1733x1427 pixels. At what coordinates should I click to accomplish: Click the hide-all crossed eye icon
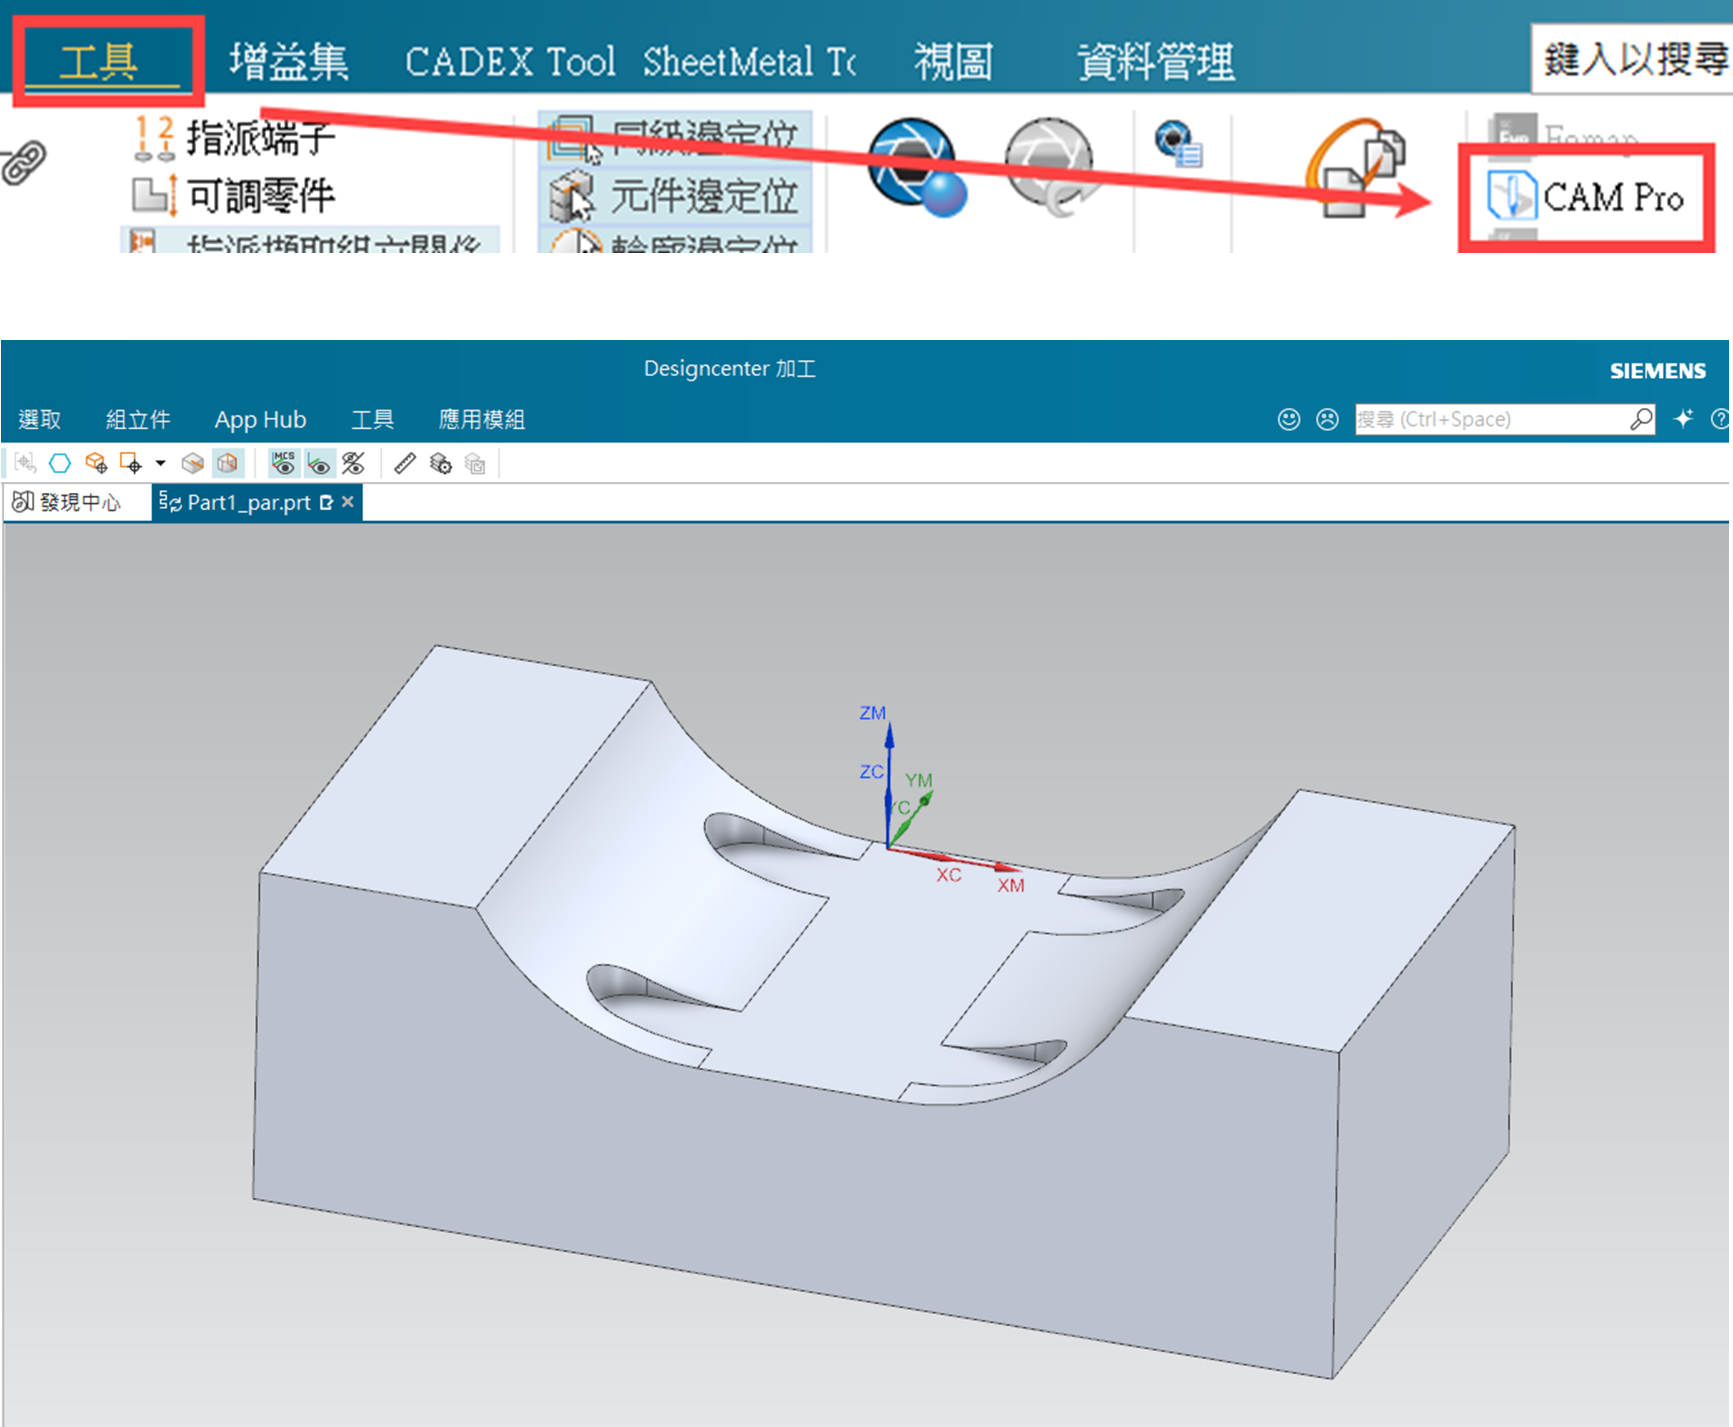click(x=353, y=463)
